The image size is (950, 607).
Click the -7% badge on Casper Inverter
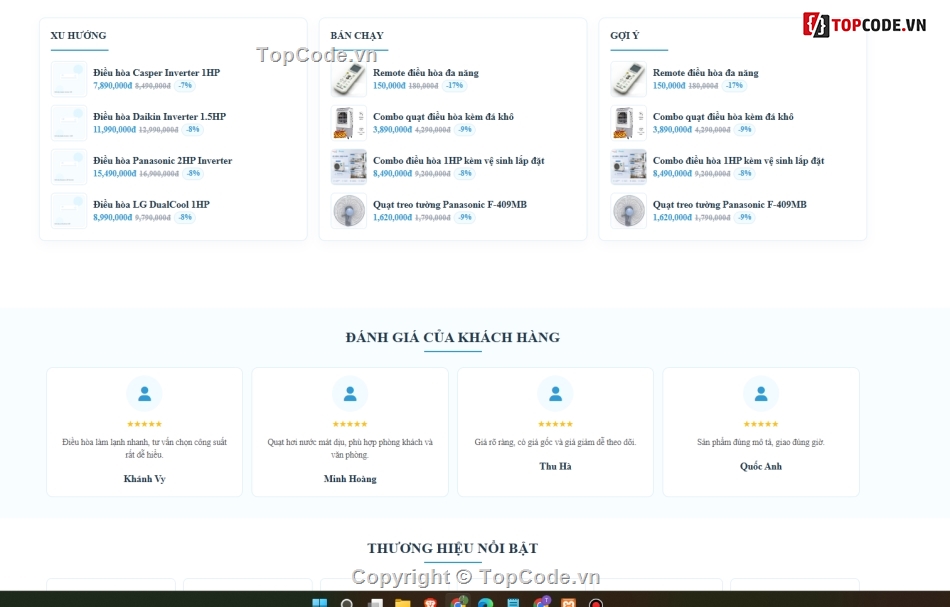coord(185,85)
